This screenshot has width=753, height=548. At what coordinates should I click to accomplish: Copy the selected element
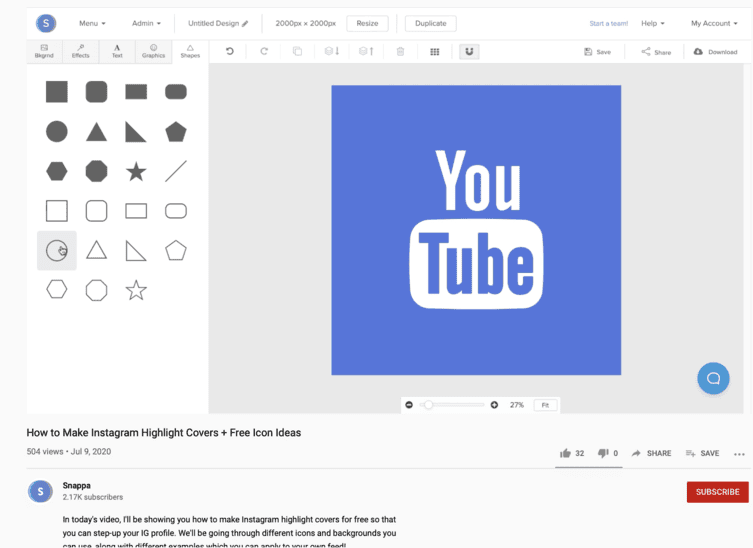tap(297, 51)
